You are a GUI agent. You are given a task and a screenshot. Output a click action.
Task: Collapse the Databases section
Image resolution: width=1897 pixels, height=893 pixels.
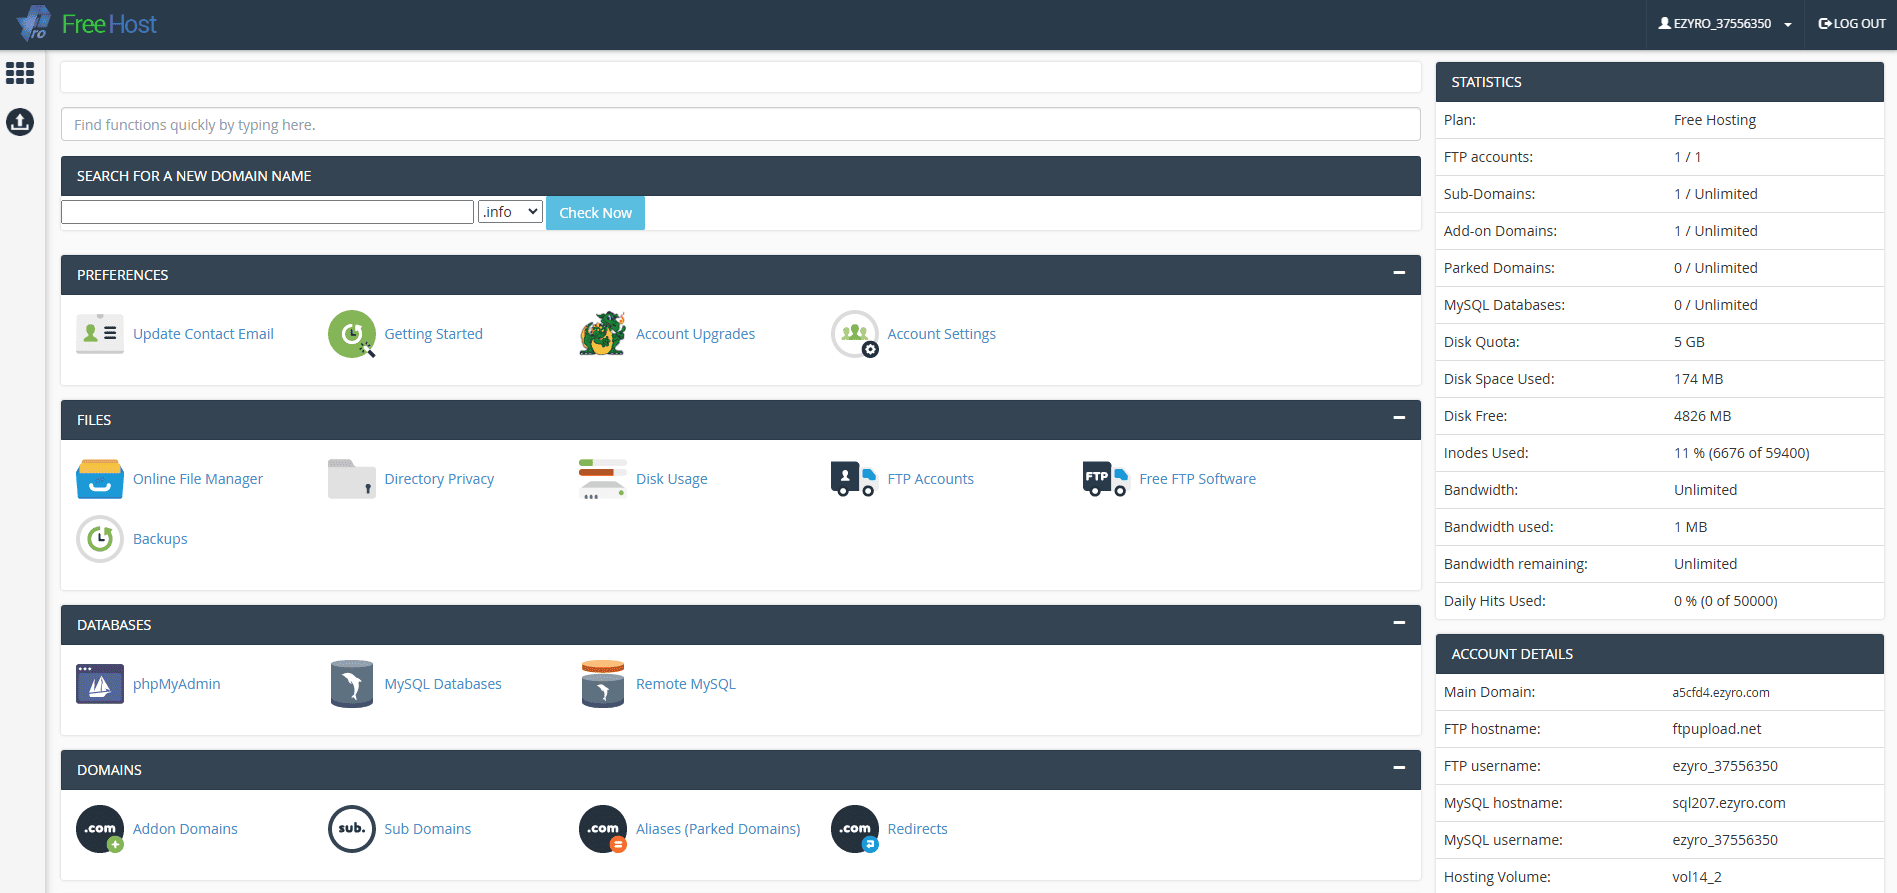(x=1399, y=623)
